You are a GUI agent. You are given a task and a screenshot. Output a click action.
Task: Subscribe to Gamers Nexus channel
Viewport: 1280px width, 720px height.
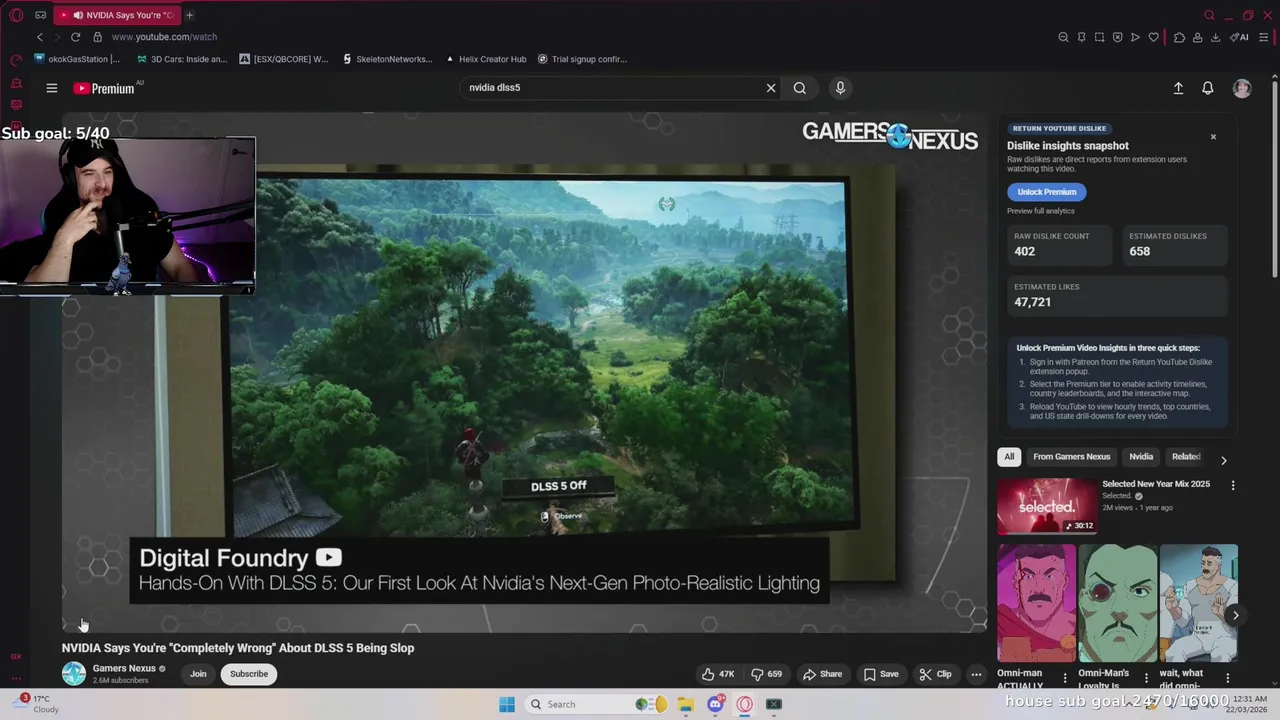249,674
